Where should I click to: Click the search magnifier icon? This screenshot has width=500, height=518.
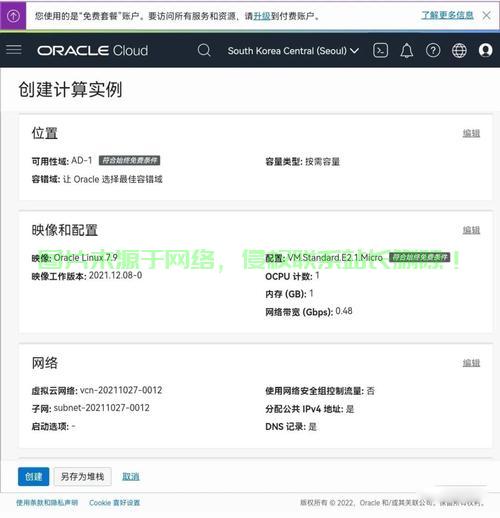coord(204,50)
